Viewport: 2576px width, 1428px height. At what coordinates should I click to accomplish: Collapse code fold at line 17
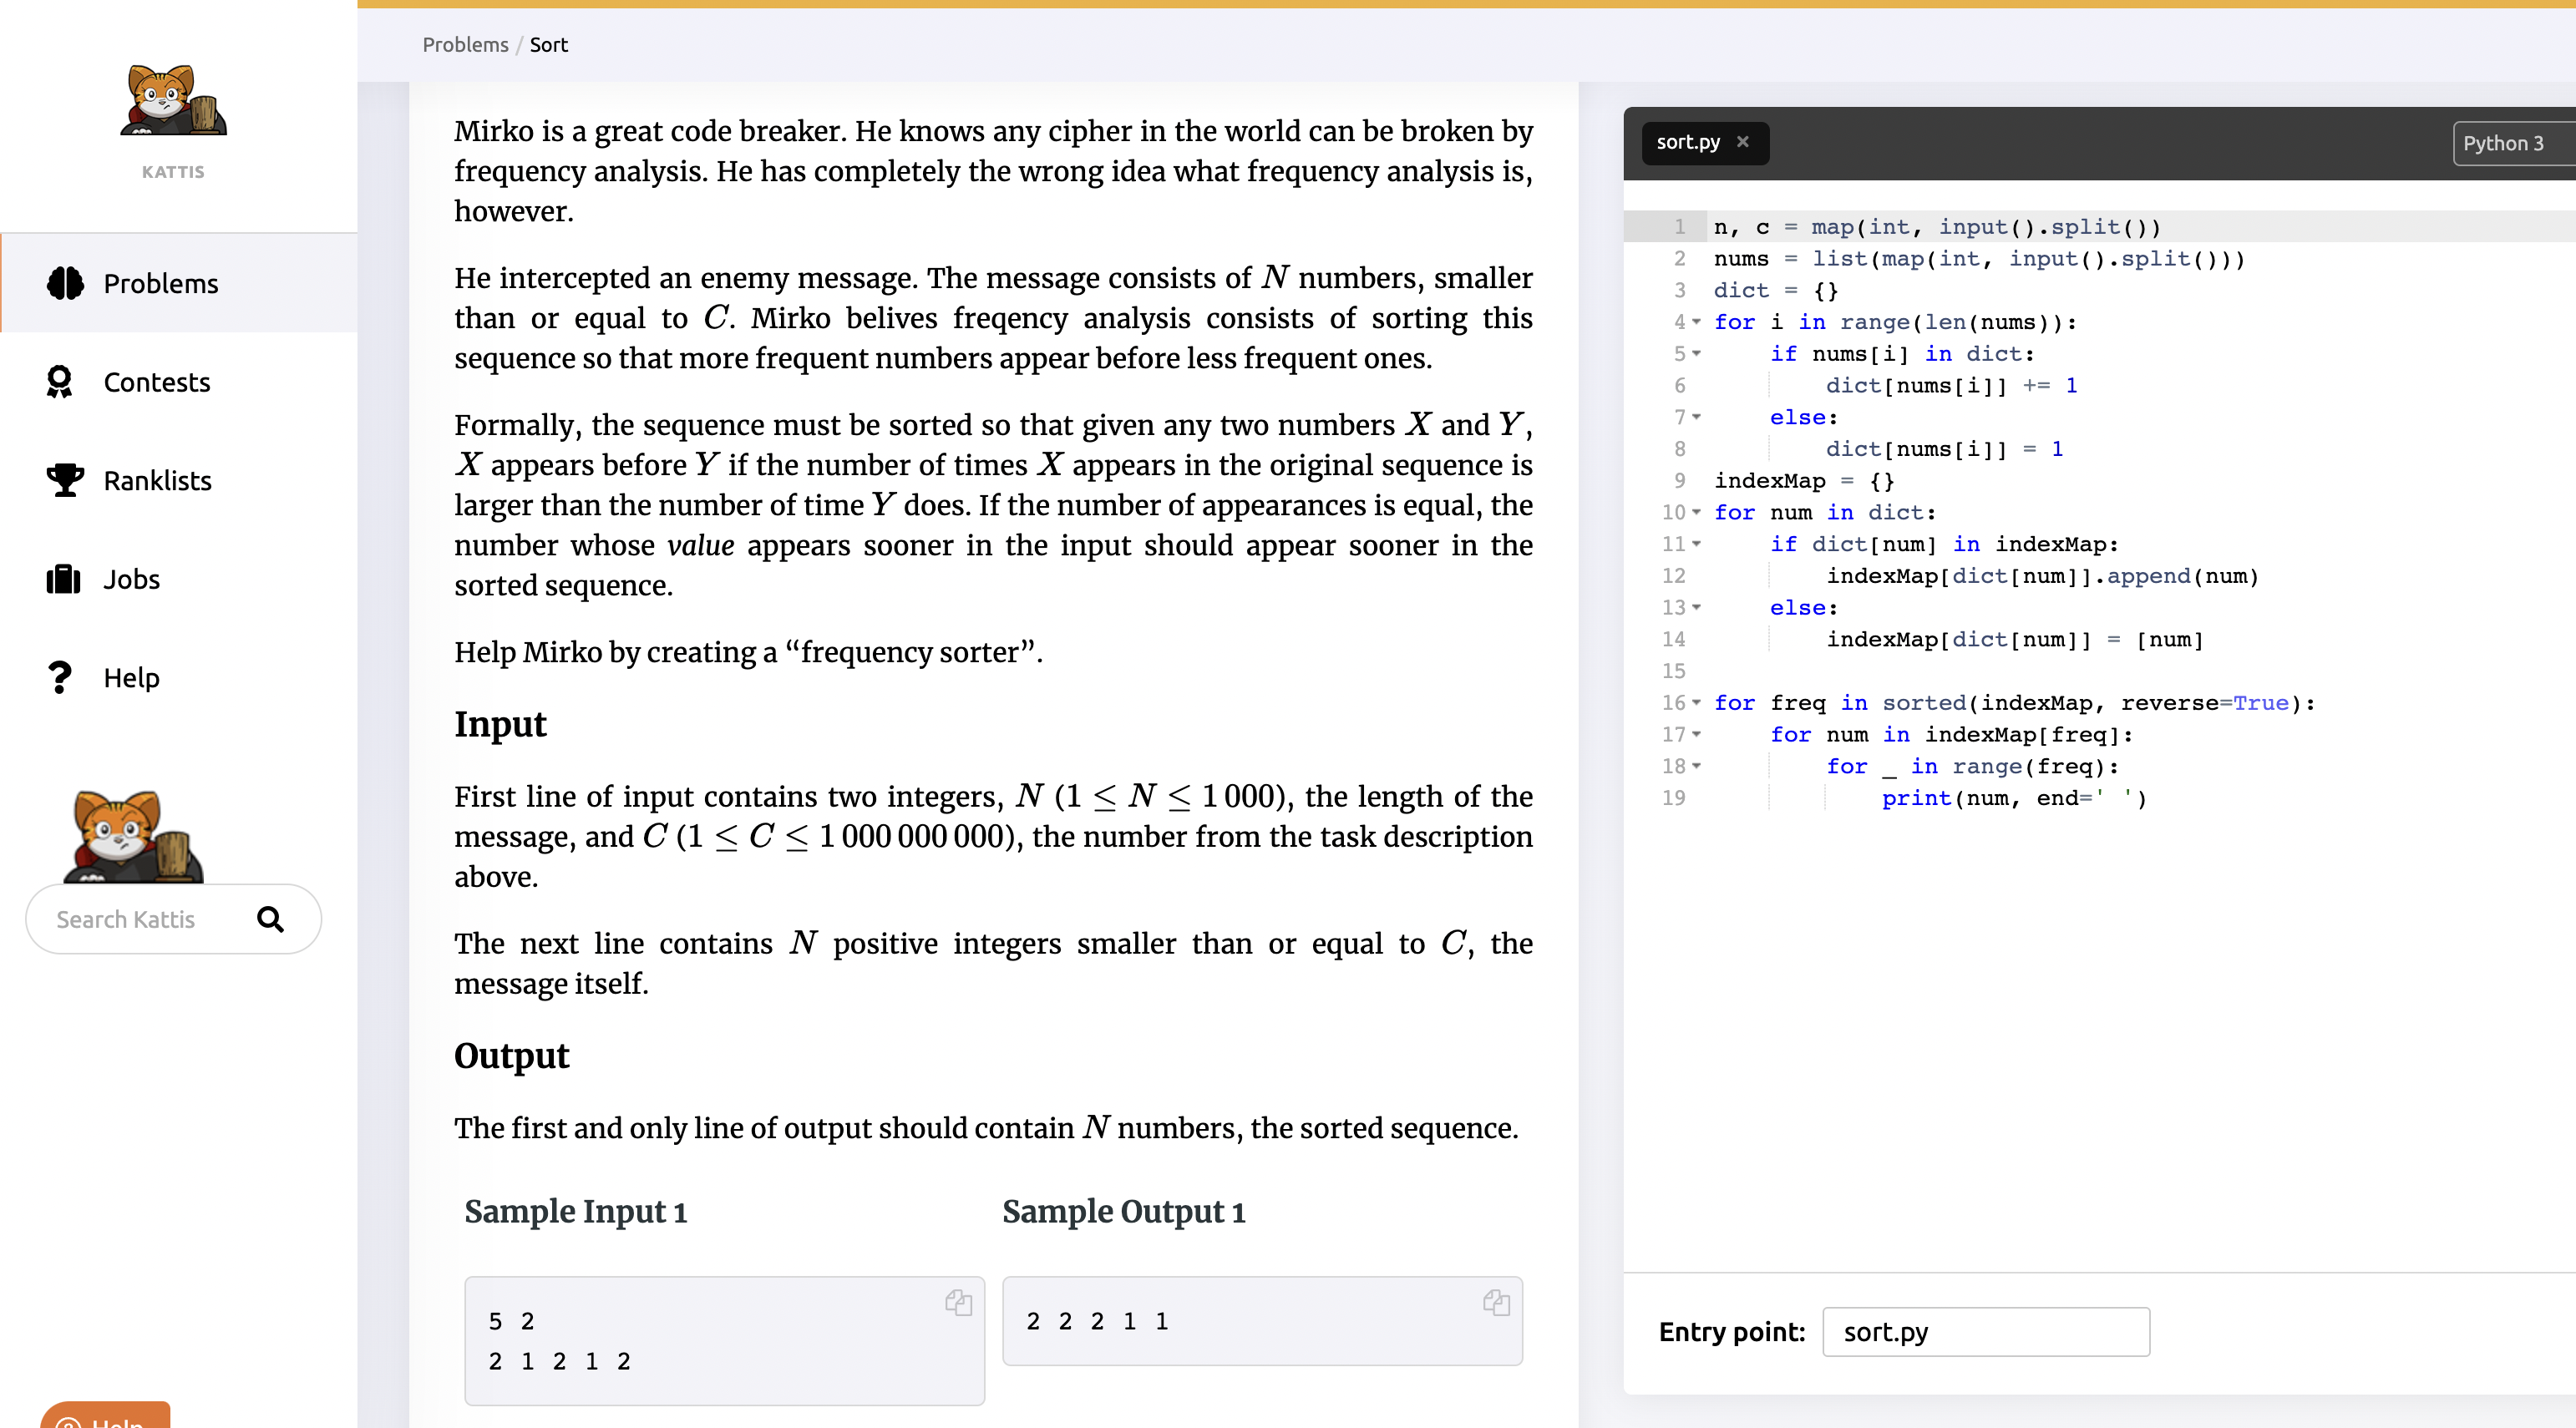tap(1697, 734)
